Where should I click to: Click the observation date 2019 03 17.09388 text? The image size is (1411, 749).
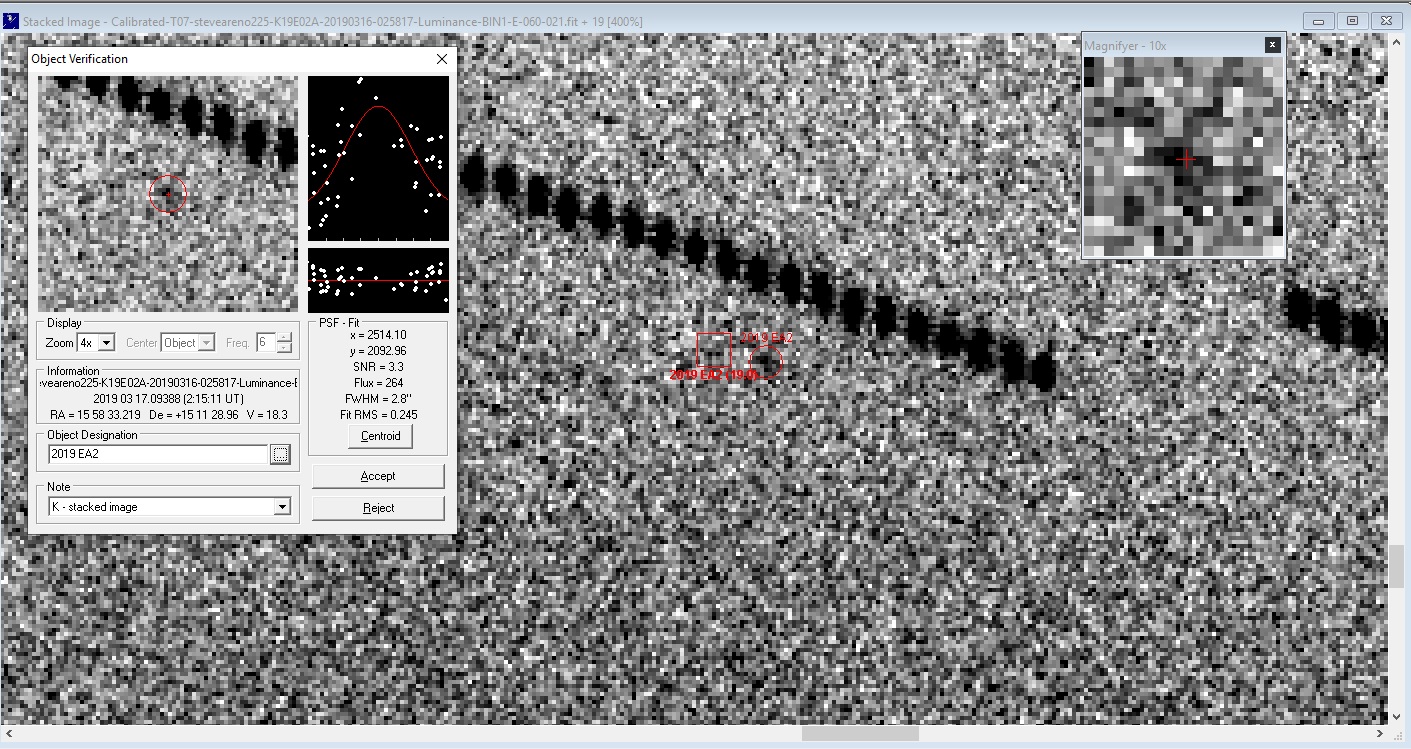click(168, 398)
